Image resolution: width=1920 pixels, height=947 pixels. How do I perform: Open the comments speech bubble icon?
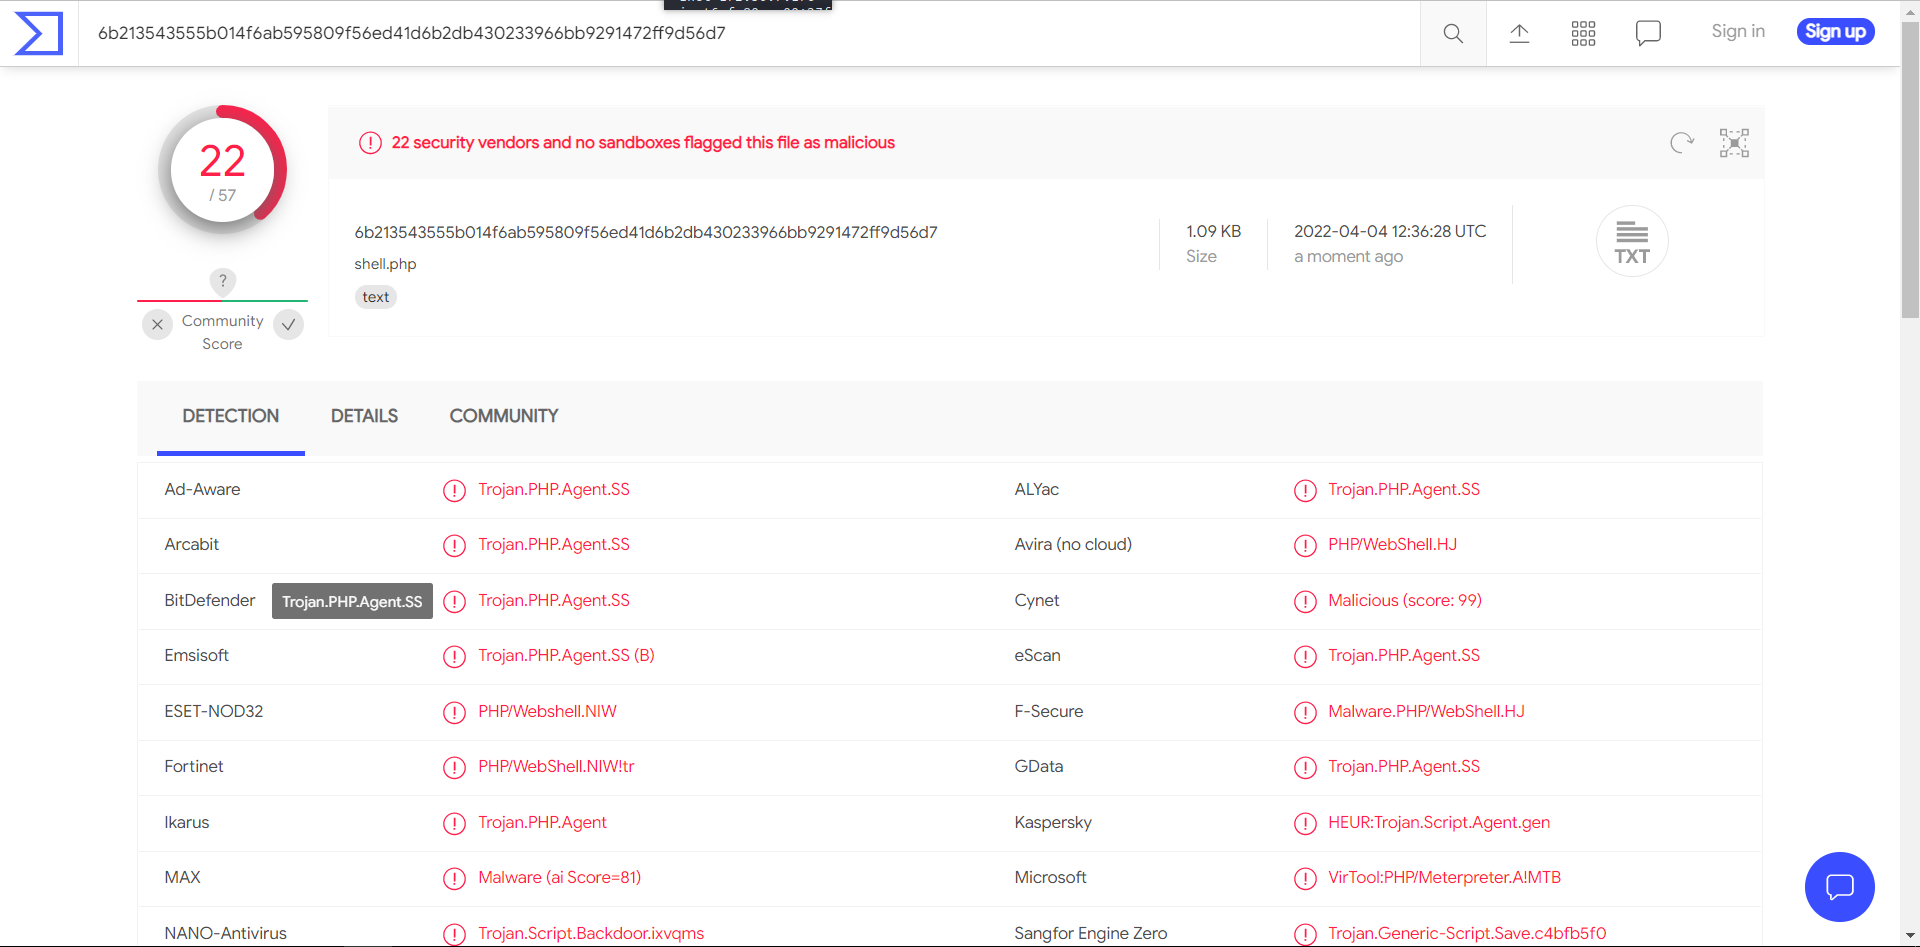1648,33
